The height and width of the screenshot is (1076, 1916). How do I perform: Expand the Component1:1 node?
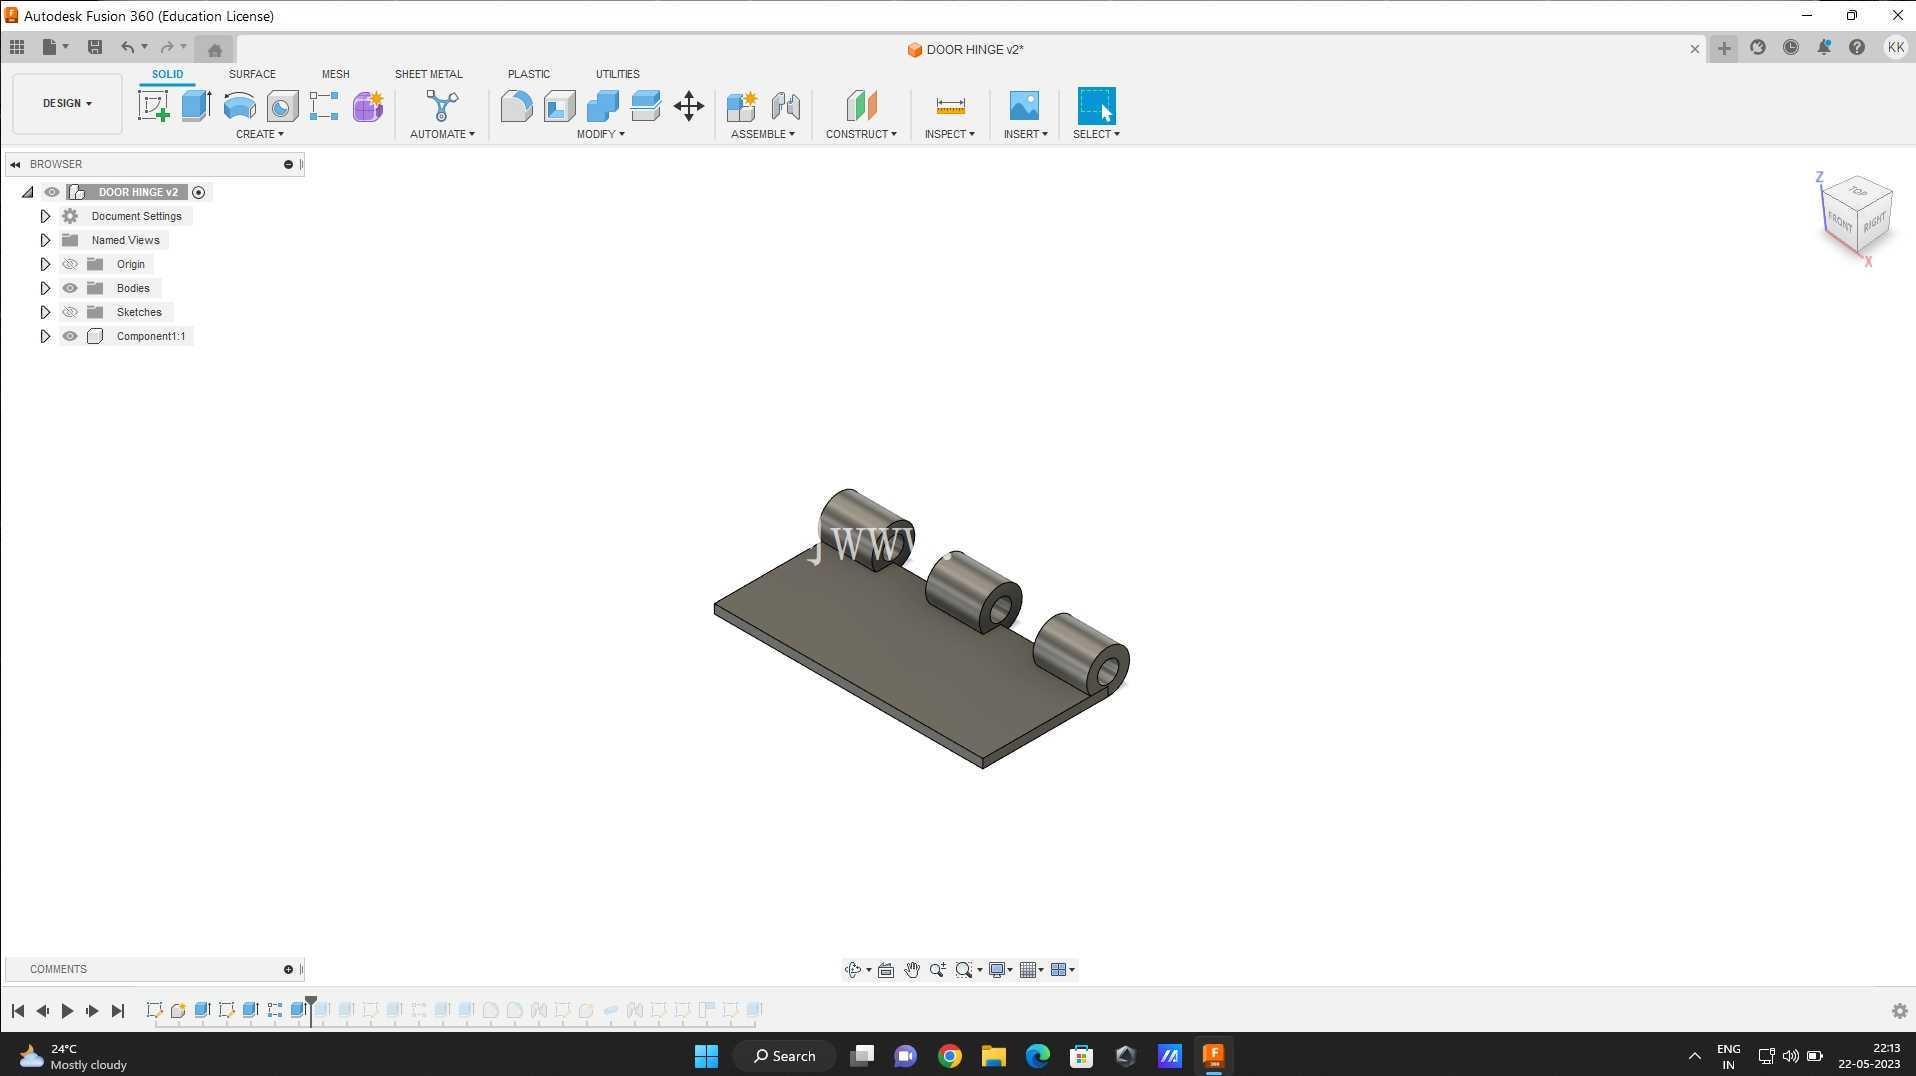point(45,336)
